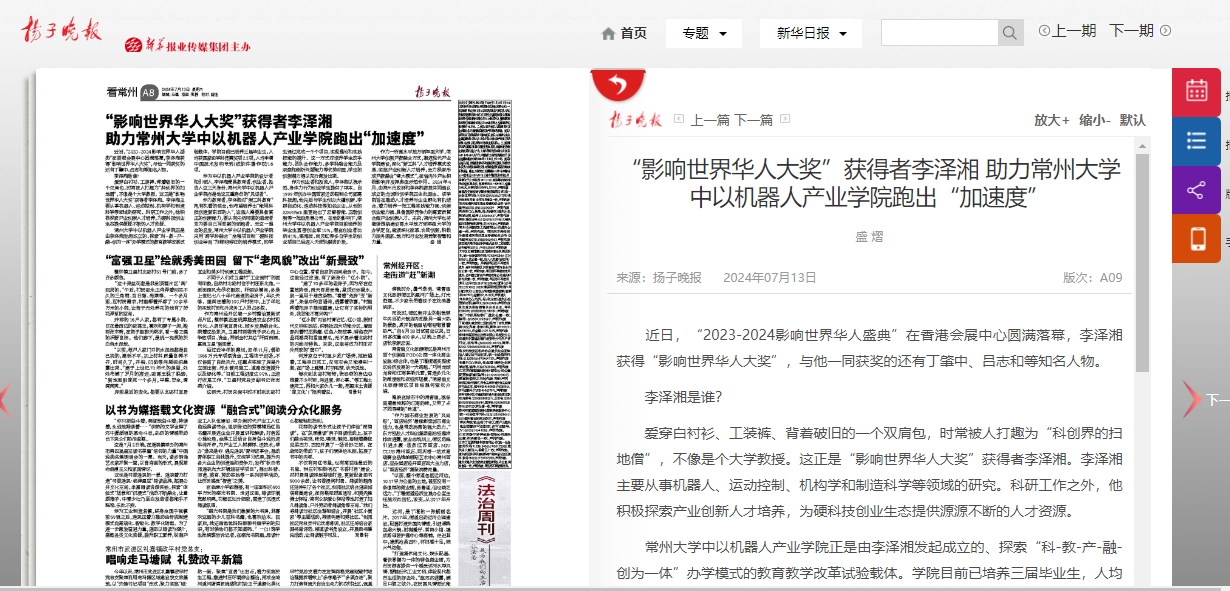
Task: Open the calendar date picker icon
Action: pyautogui.click(x=1196, y=92)
